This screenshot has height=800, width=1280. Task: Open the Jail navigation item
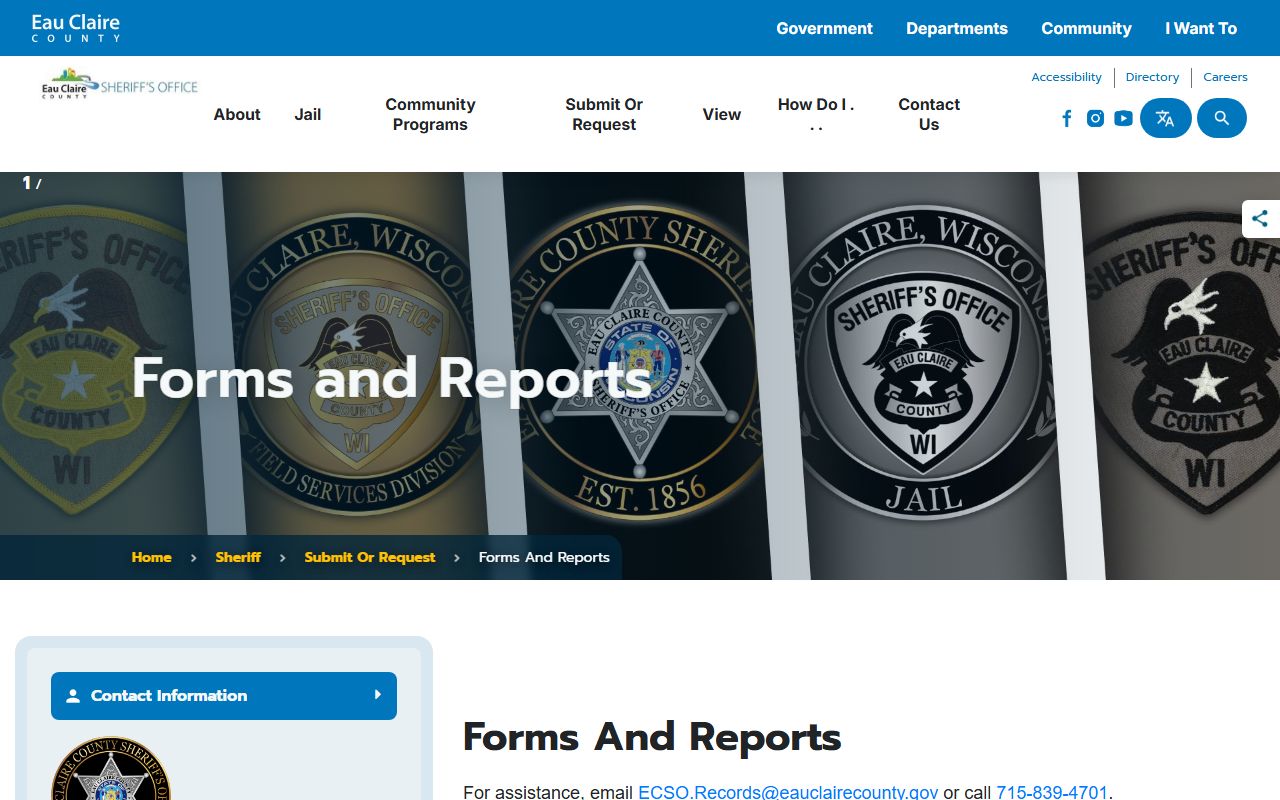coord(308,114)
